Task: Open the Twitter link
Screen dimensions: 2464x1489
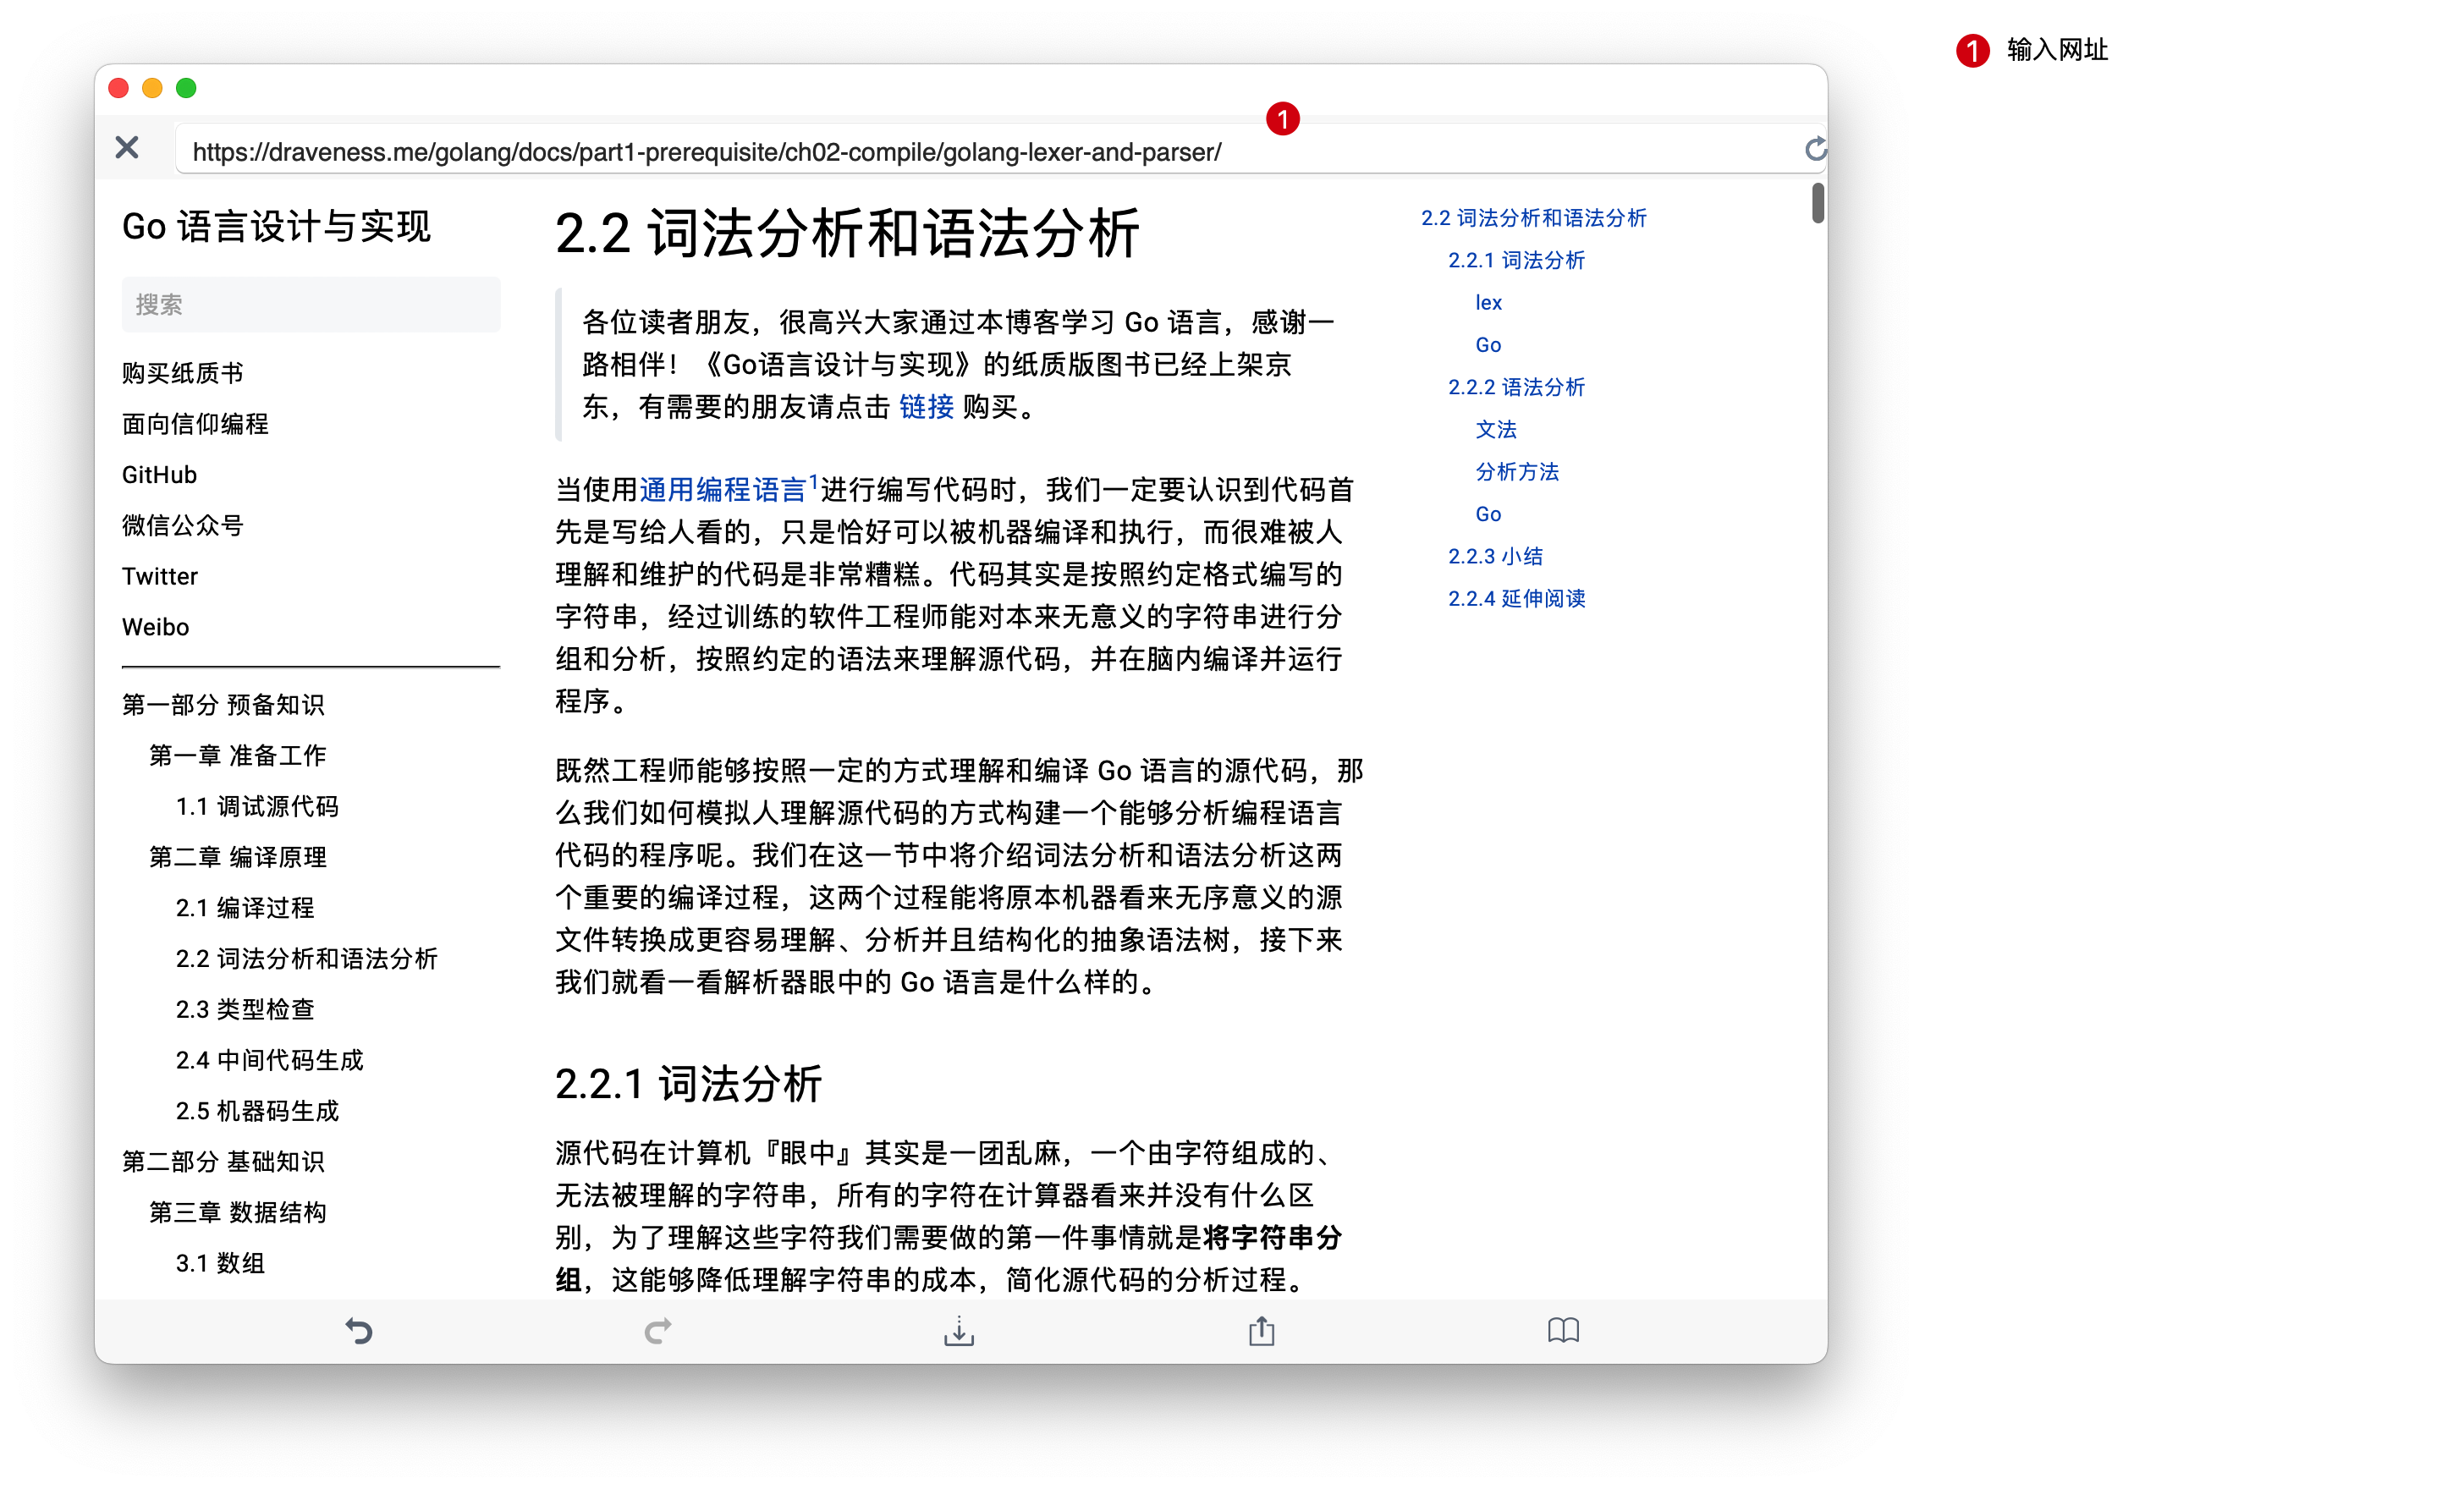Action: tap(159, 575)
